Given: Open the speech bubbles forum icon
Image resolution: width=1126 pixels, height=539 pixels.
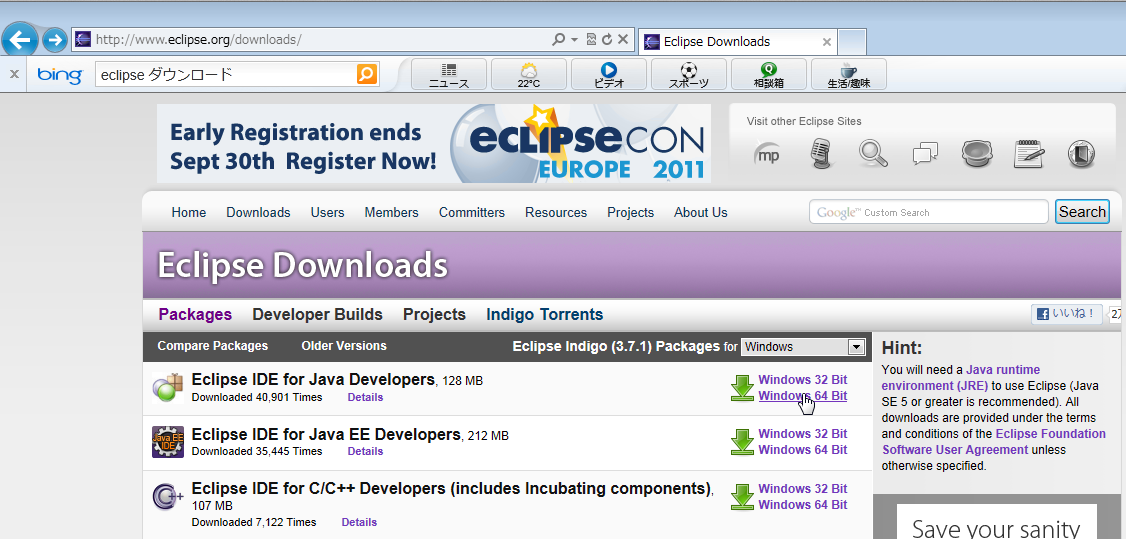Looking at the screenshot, I should tap(925, 154).
